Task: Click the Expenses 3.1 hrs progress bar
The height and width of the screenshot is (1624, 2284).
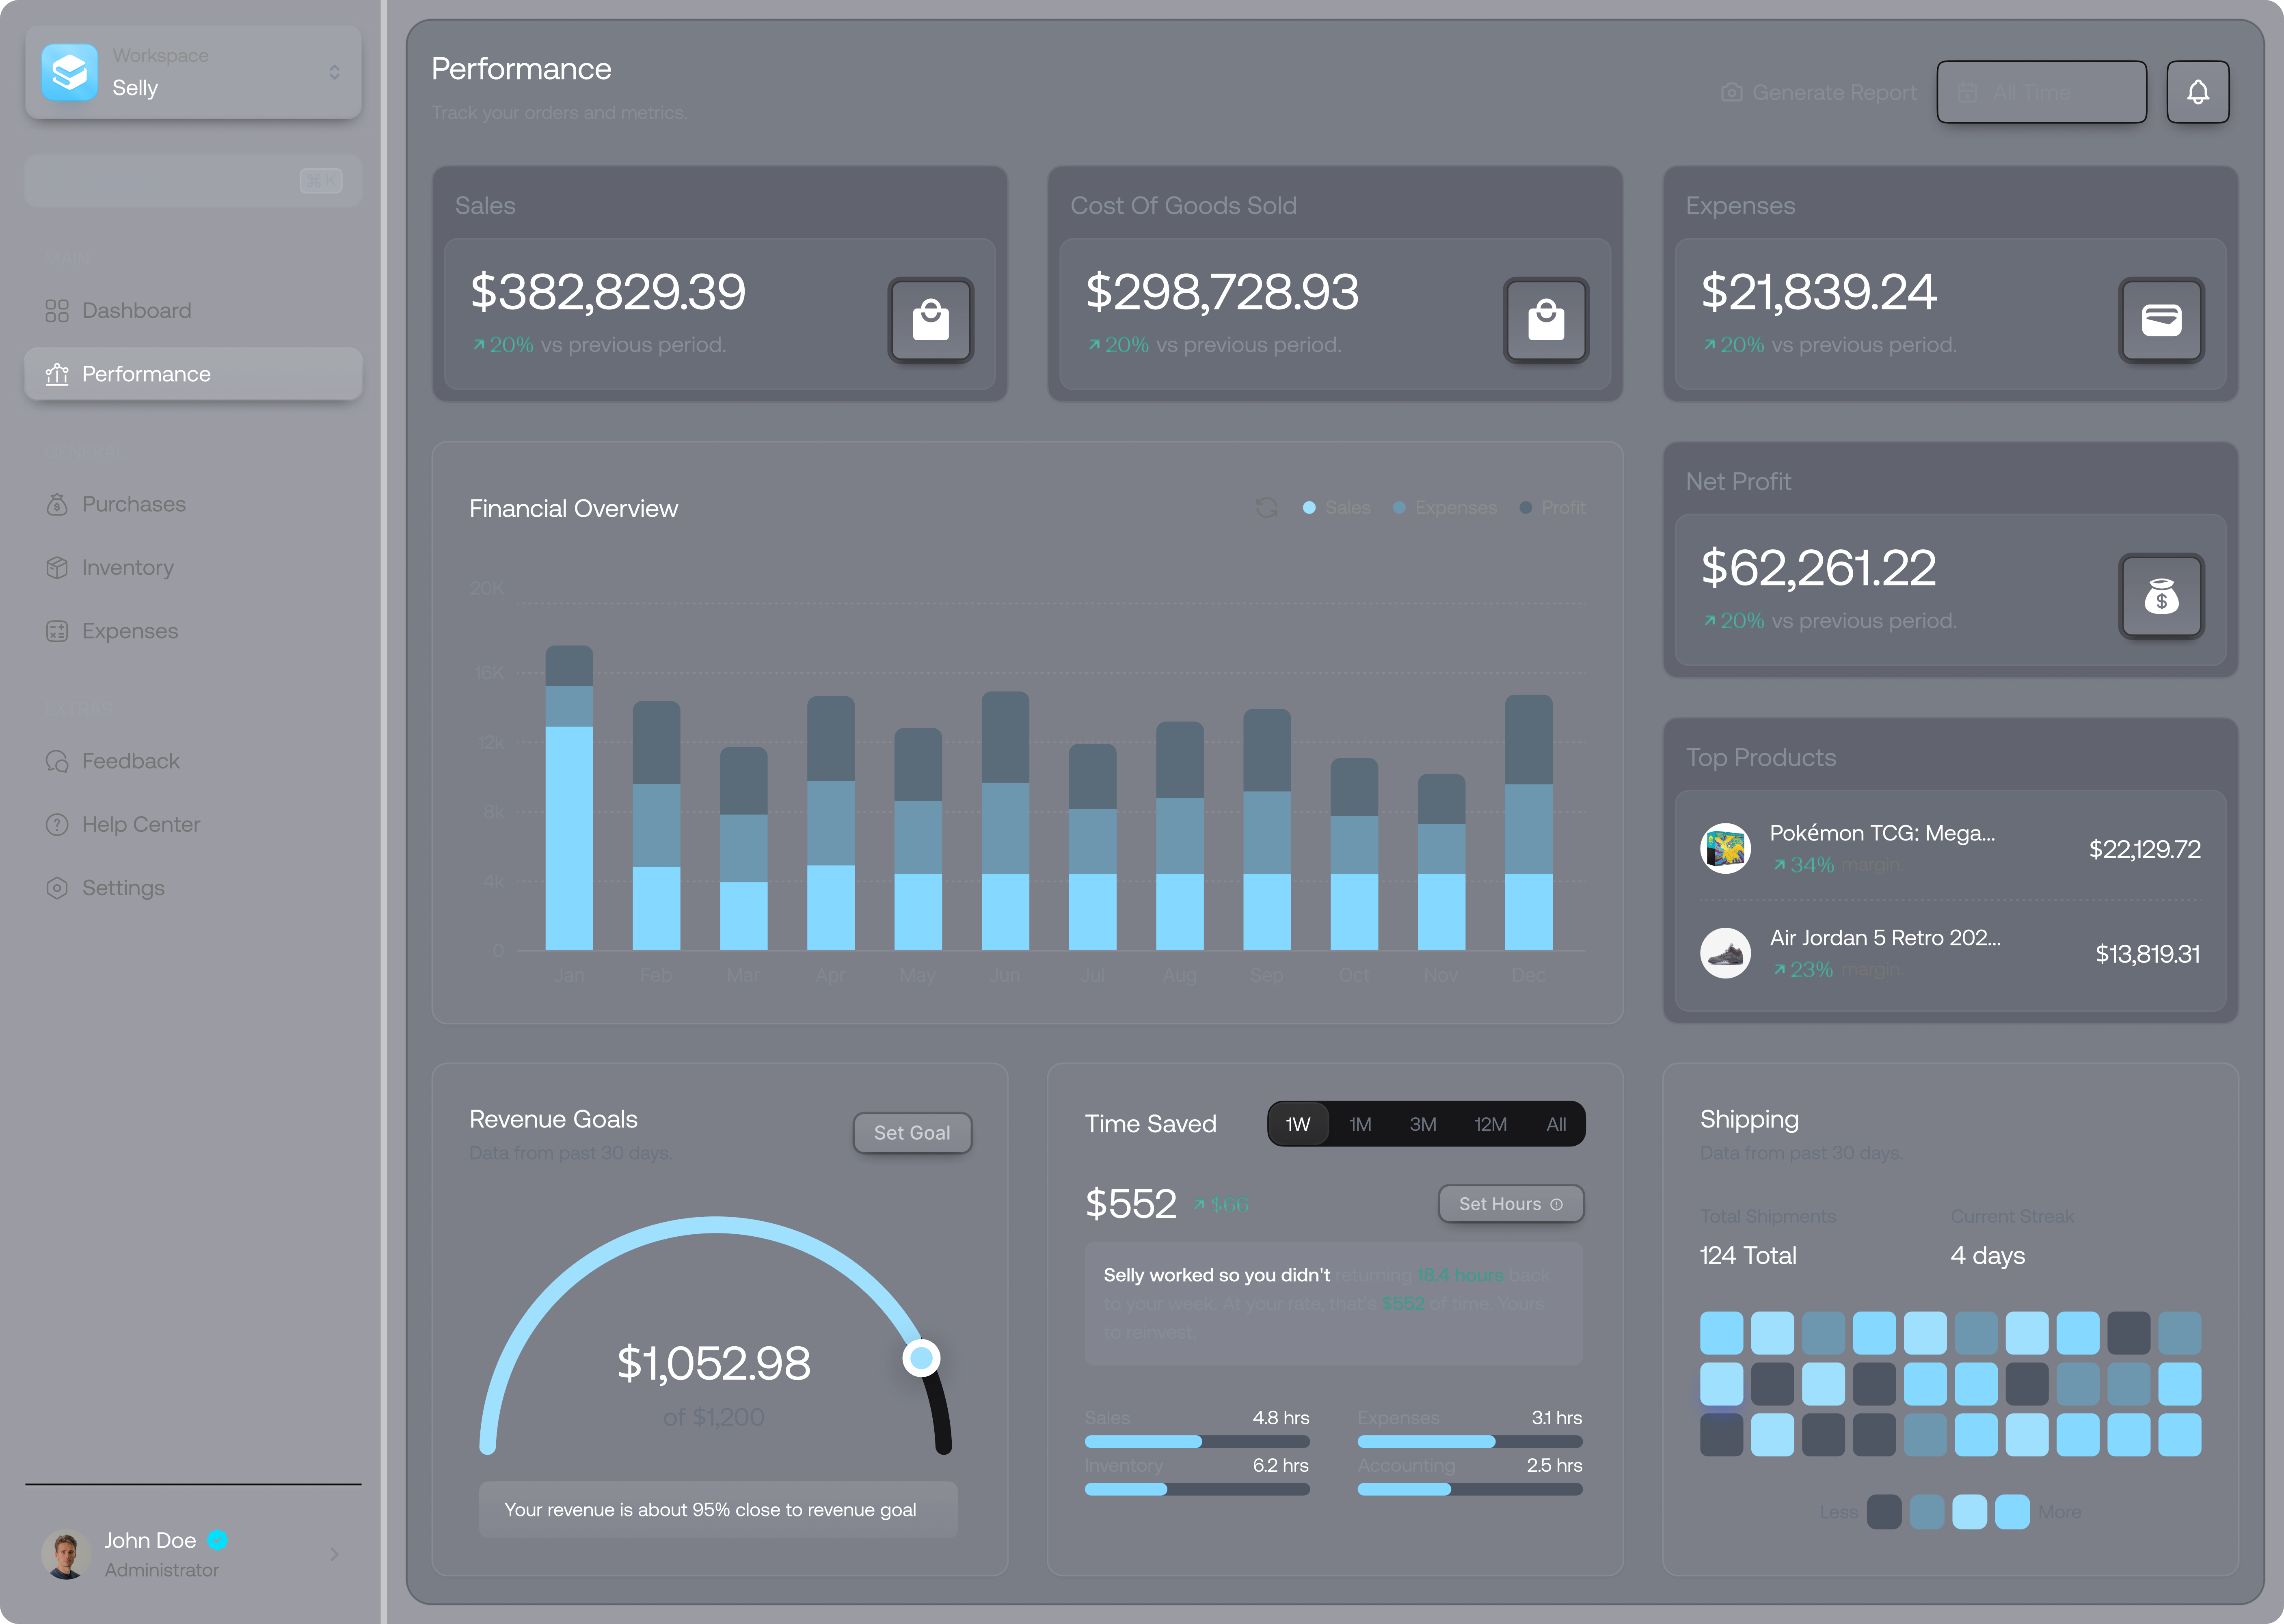Action: point(1470,1442)
